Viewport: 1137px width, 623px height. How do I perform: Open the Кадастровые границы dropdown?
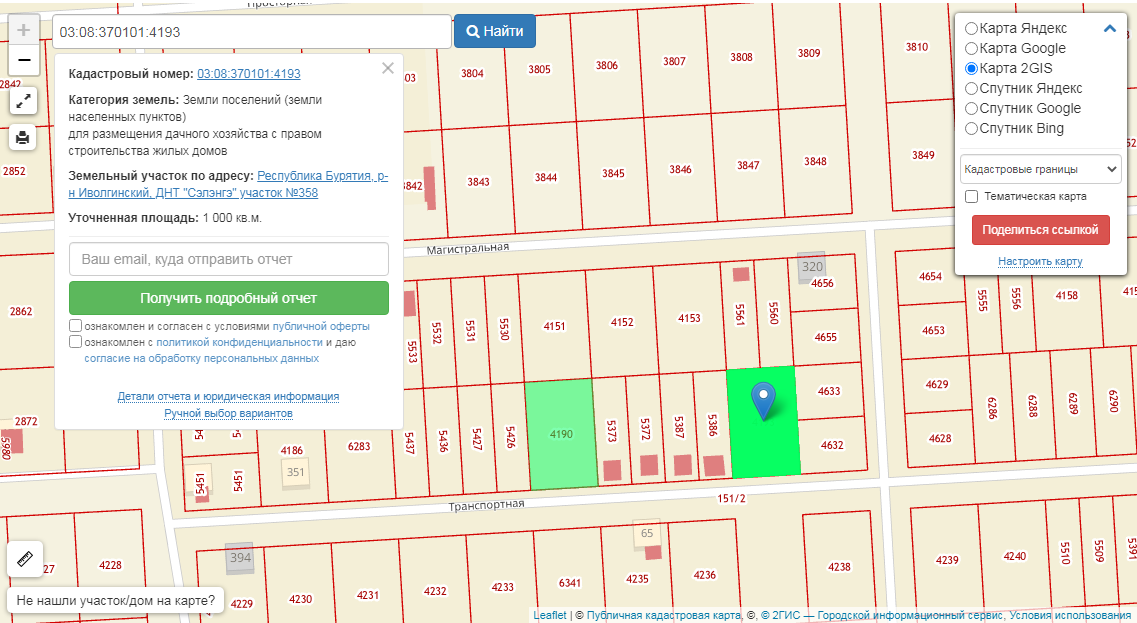tap(1041, 169)
